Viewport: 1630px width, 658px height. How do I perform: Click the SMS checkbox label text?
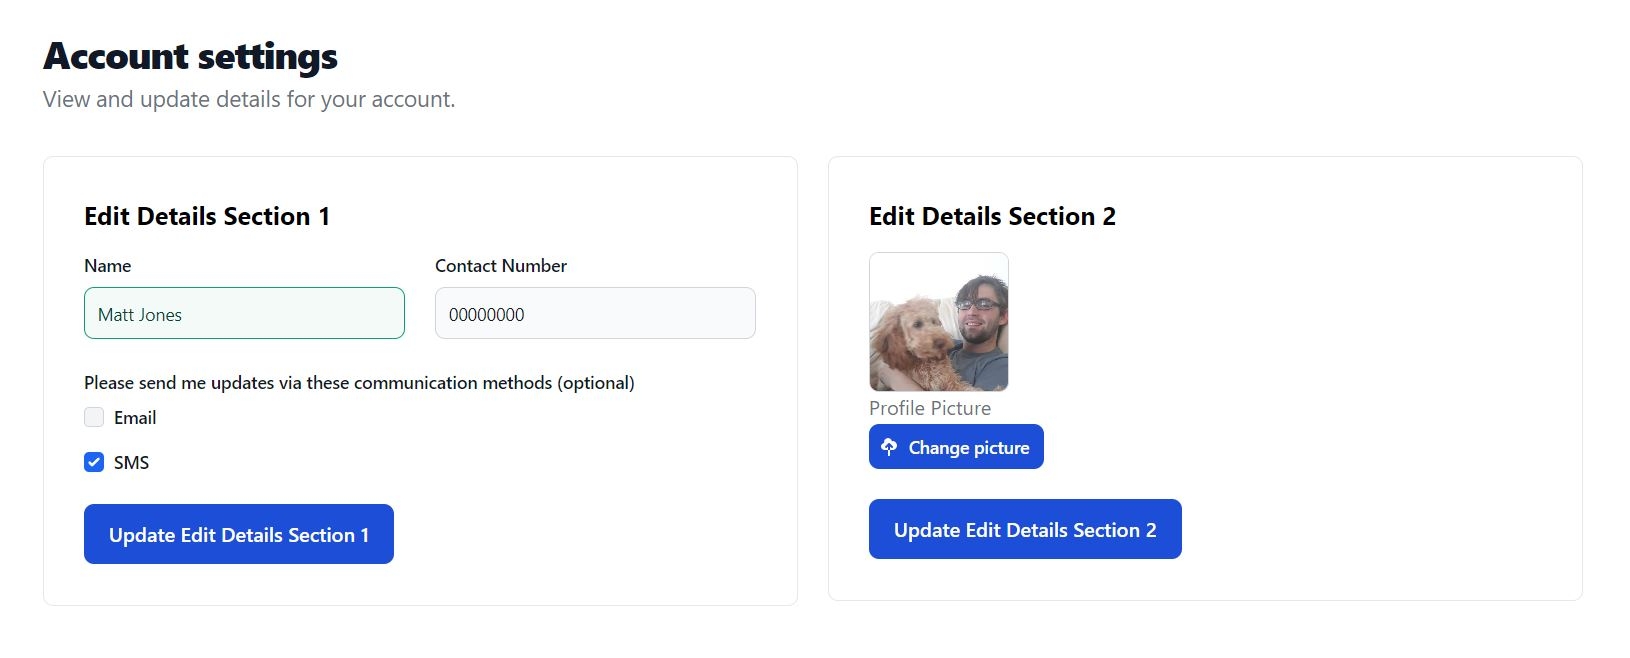[131, 463]
